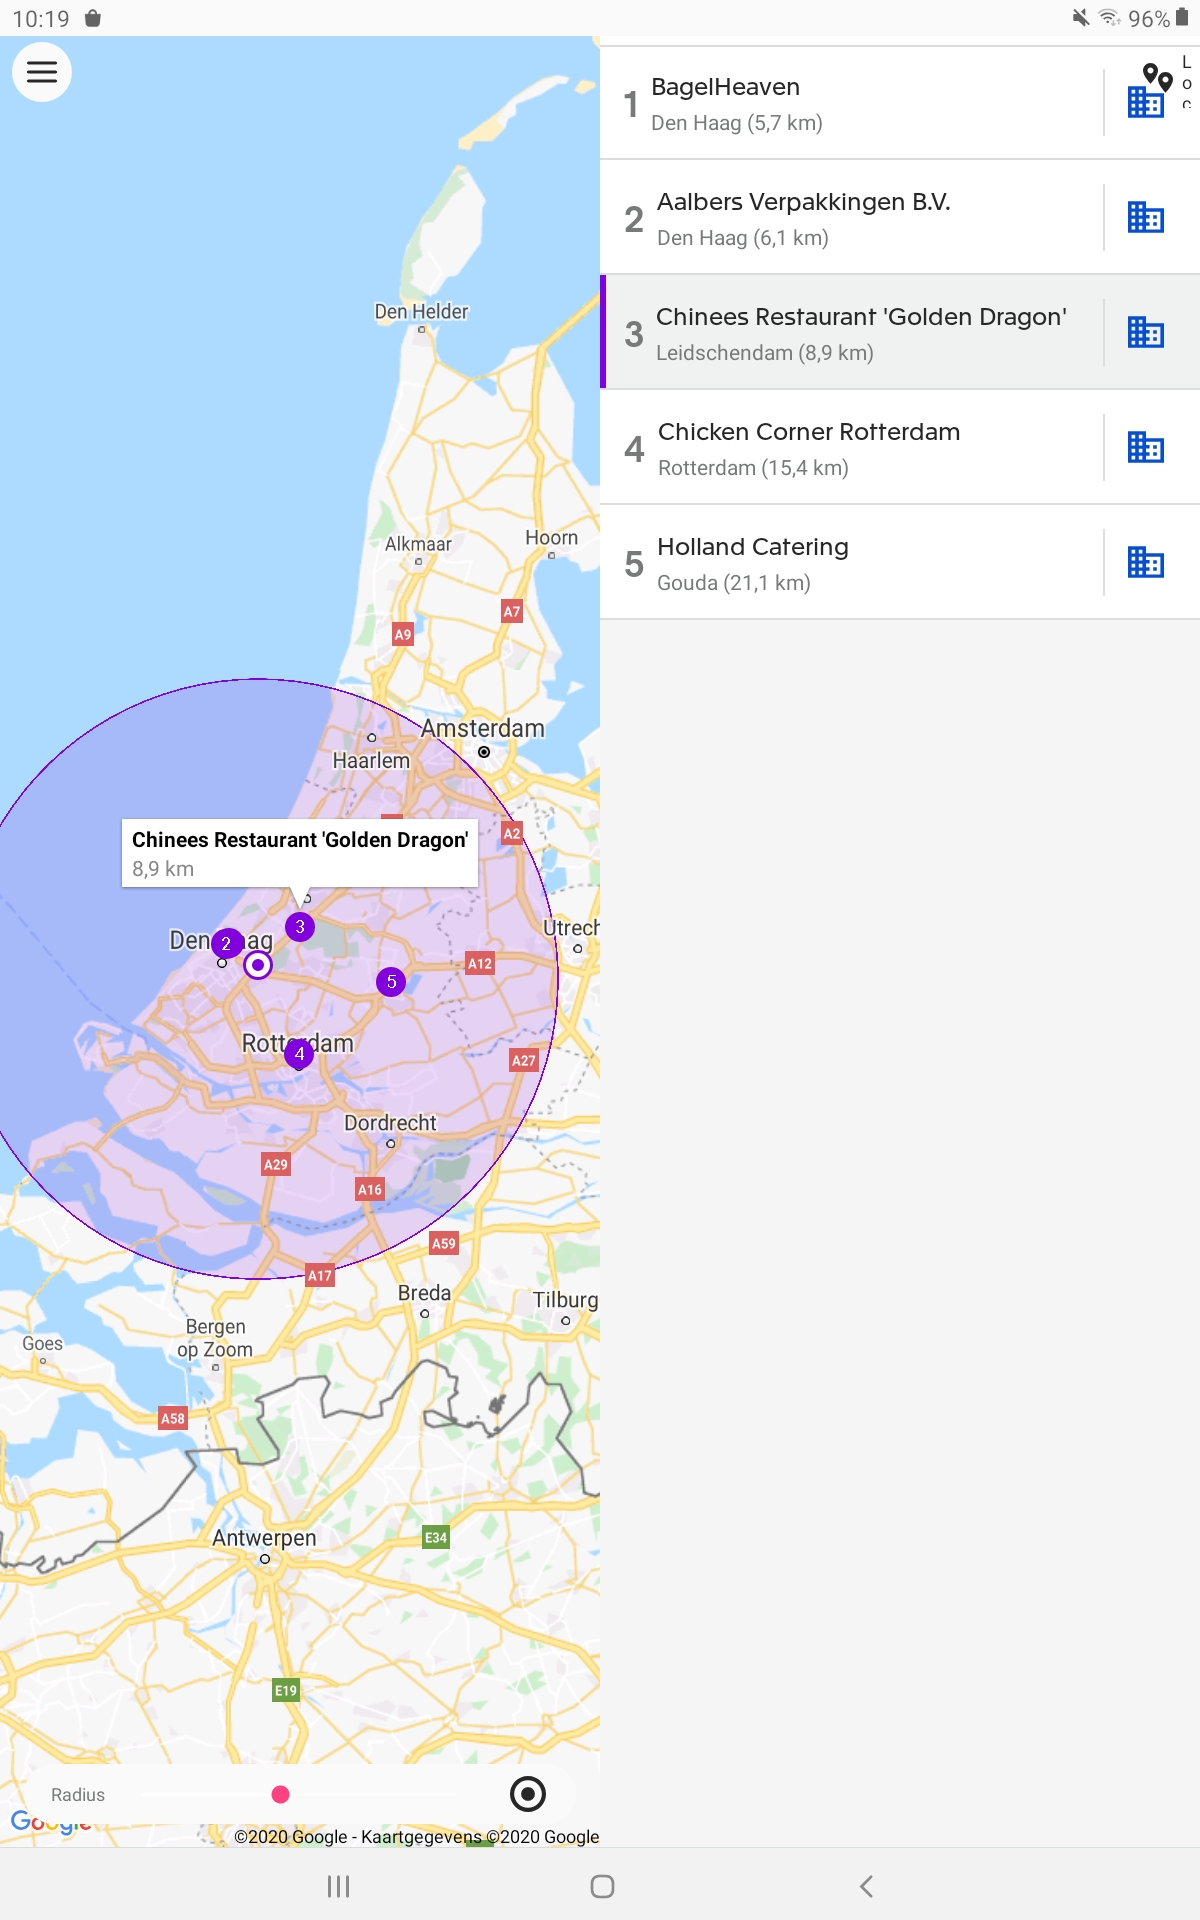
Task: Tap the A12 highway shield on the map
Action: 480,964
